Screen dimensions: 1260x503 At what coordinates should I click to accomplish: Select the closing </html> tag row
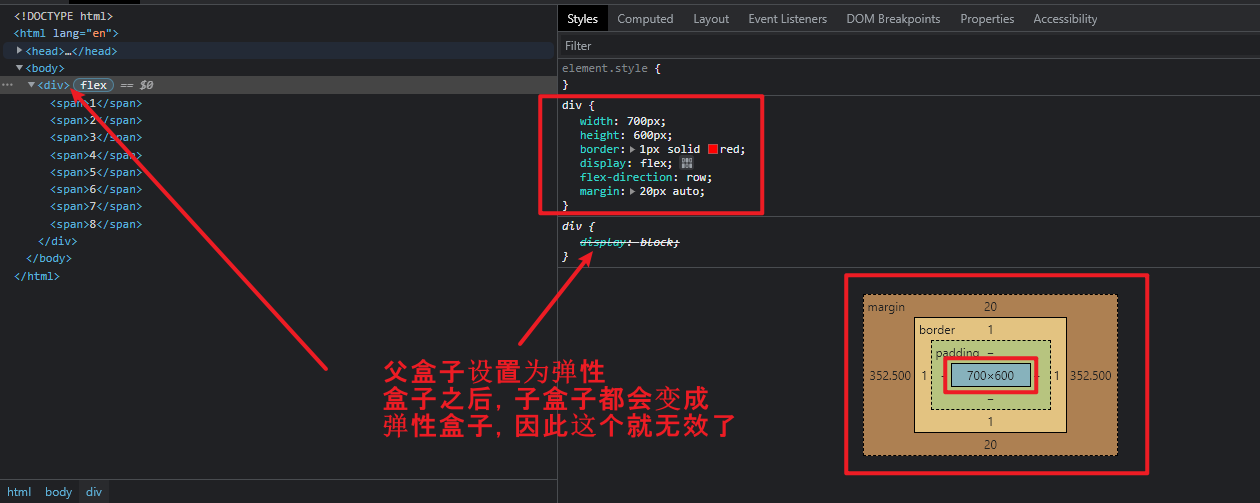(37, 276)
